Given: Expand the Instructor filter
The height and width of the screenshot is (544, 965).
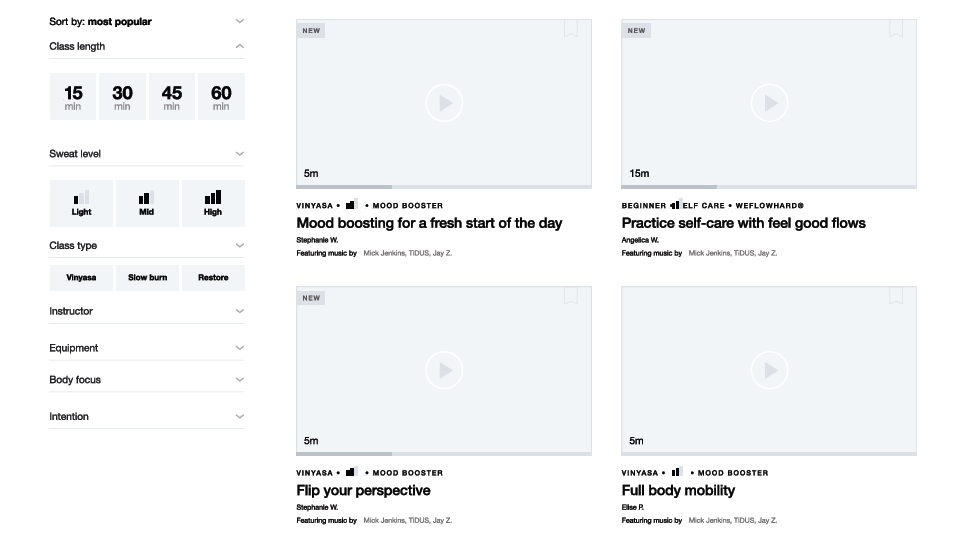Looking at the screenshot, I should 146,311.
